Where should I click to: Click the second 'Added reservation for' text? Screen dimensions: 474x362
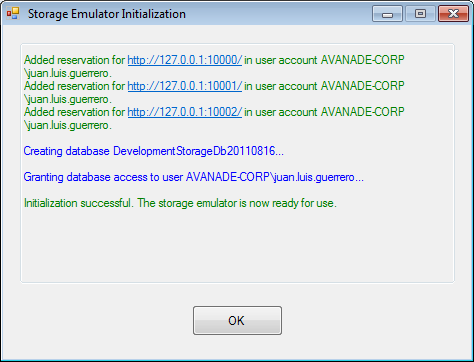coord(75,86)
